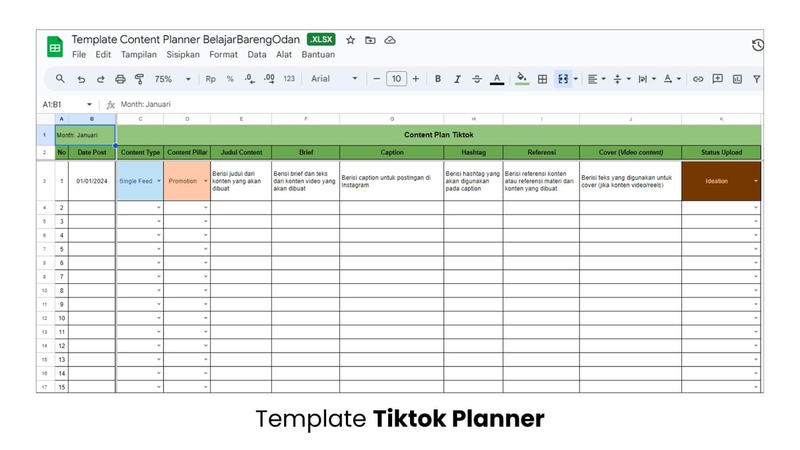Decrease font size with minus button

(x=377, y=79)
